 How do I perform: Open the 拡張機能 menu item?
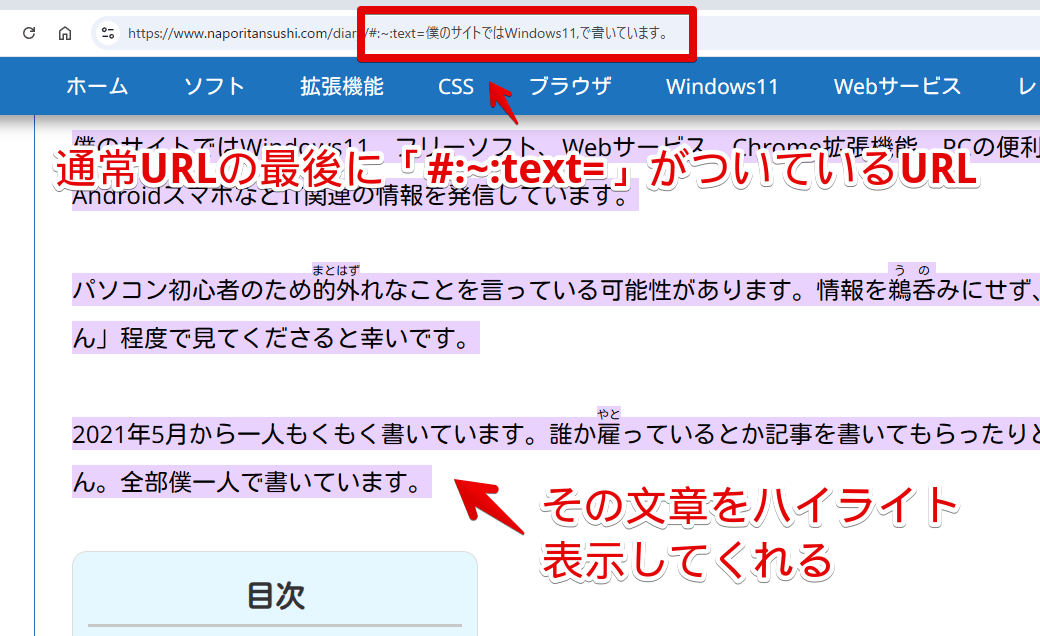[x=342, y=86]
